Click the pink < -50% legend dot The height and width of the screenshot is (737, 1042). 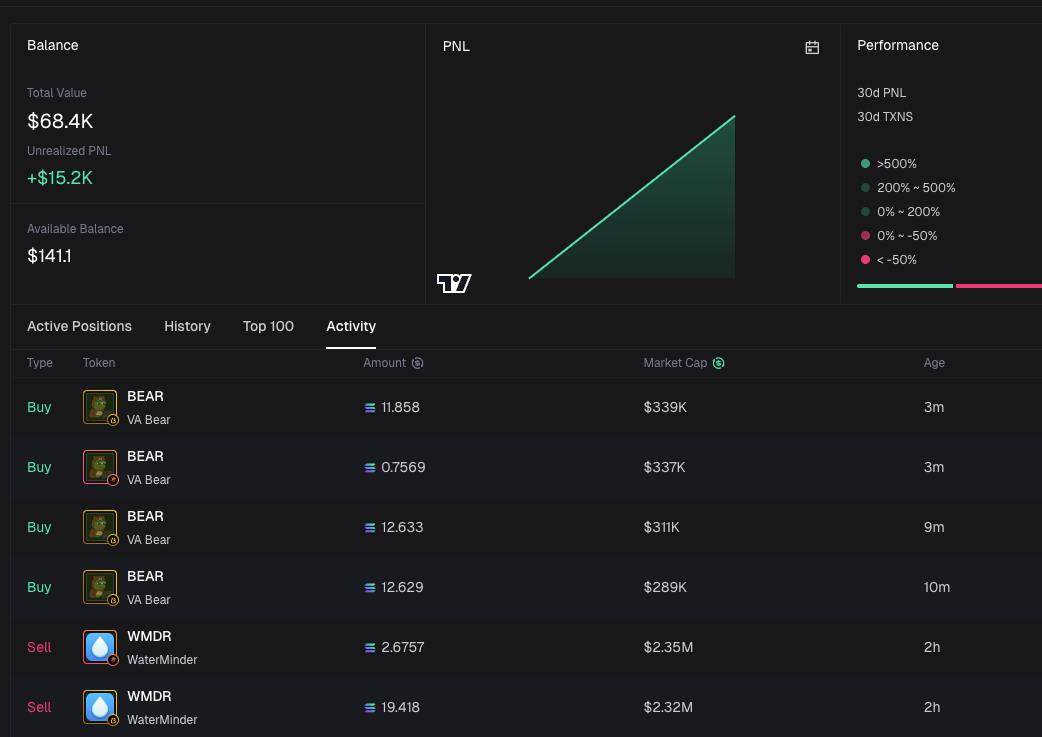click(x=865, y=259)
